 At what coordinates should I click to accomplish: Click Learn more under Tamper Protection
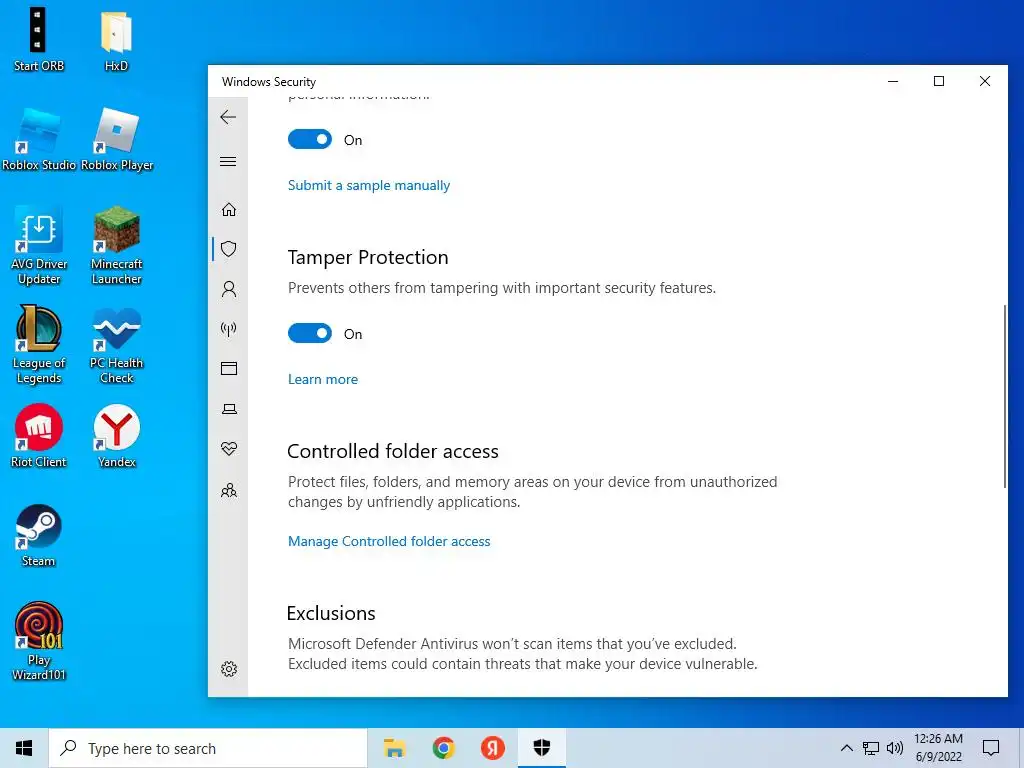click(x=323, y=379)
